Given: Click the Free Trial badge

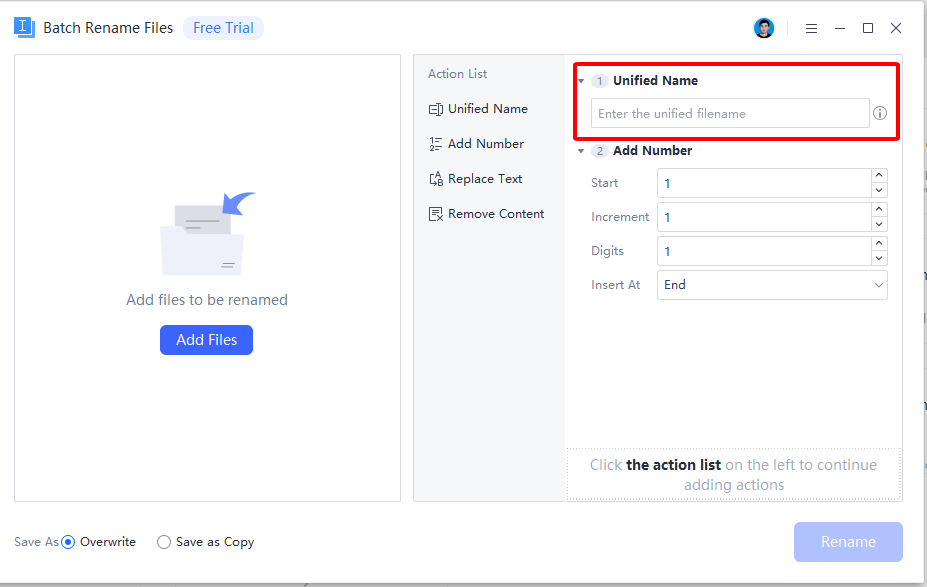Looking at the screenshot, I should [223, 27].
